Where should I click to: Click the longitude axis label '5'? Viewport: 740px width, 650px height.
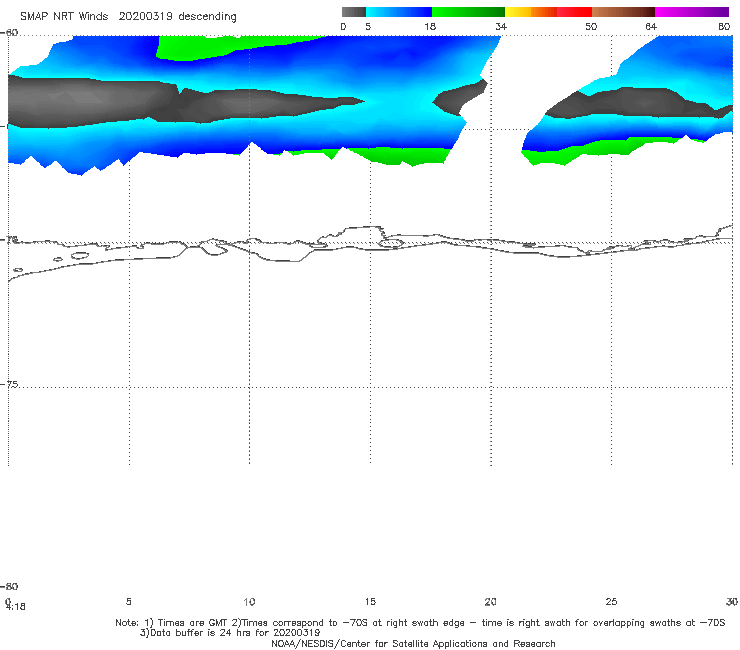pyautogui.click(x=128, y=601)
